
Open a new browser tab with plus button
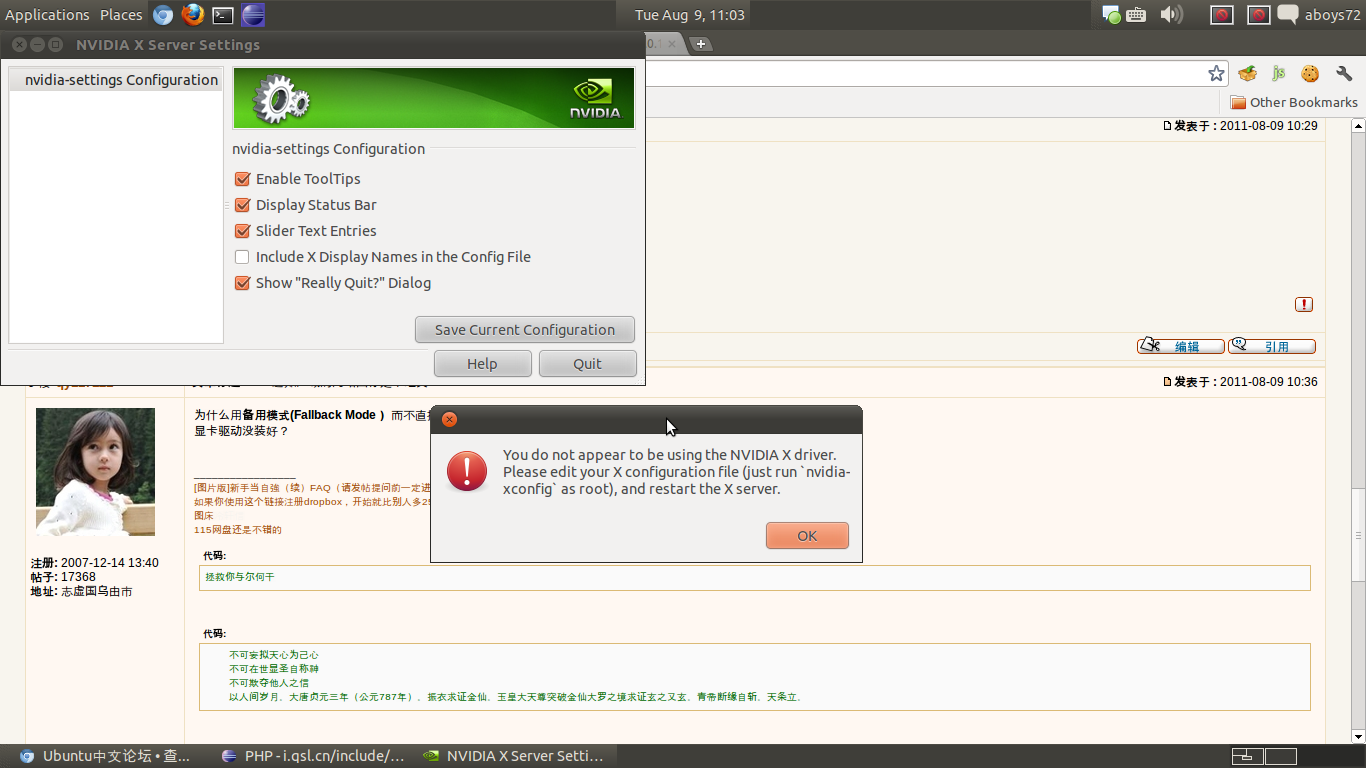coord(701,43)
